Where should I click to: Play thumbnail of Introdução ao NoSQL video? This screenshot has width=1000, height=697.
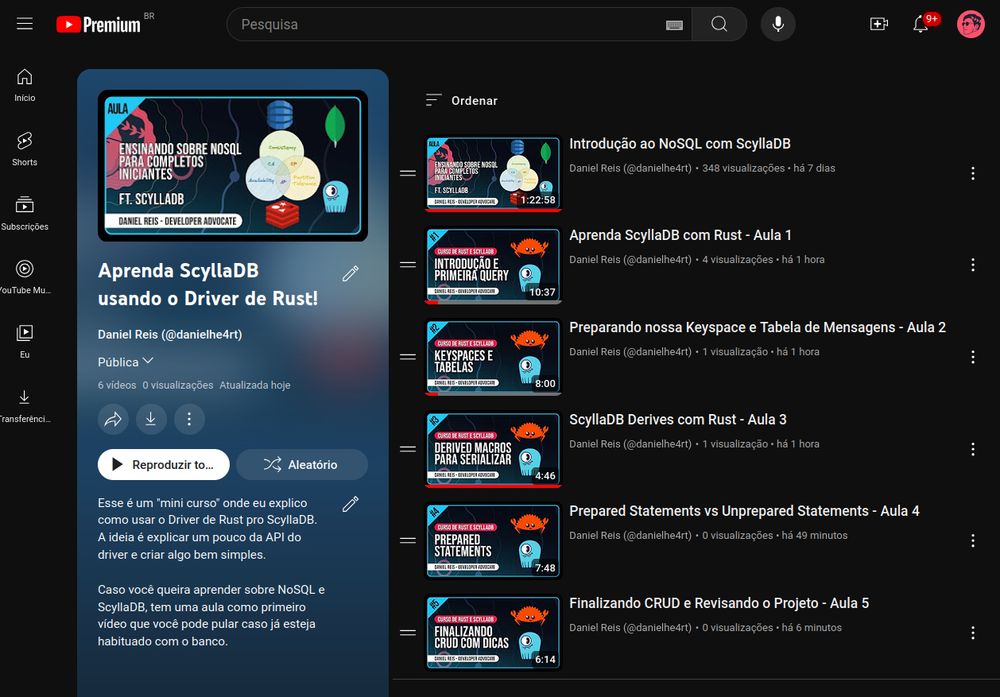click(493, 173)
